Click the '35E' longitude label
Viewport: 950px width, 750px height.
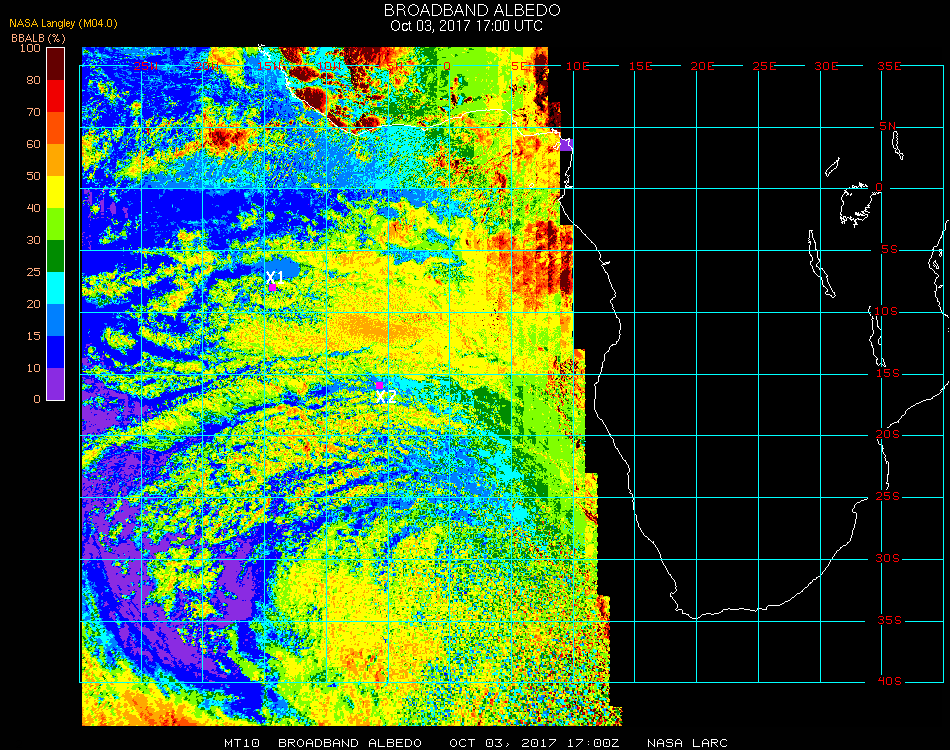pos(889,66)
